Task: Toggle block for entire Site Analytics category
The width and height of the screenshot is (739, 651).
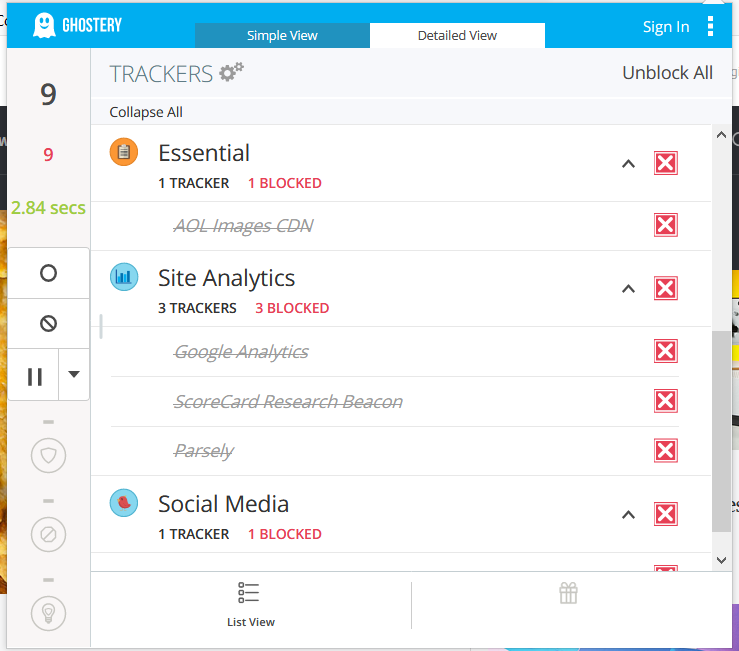Action: pos(665,289)
